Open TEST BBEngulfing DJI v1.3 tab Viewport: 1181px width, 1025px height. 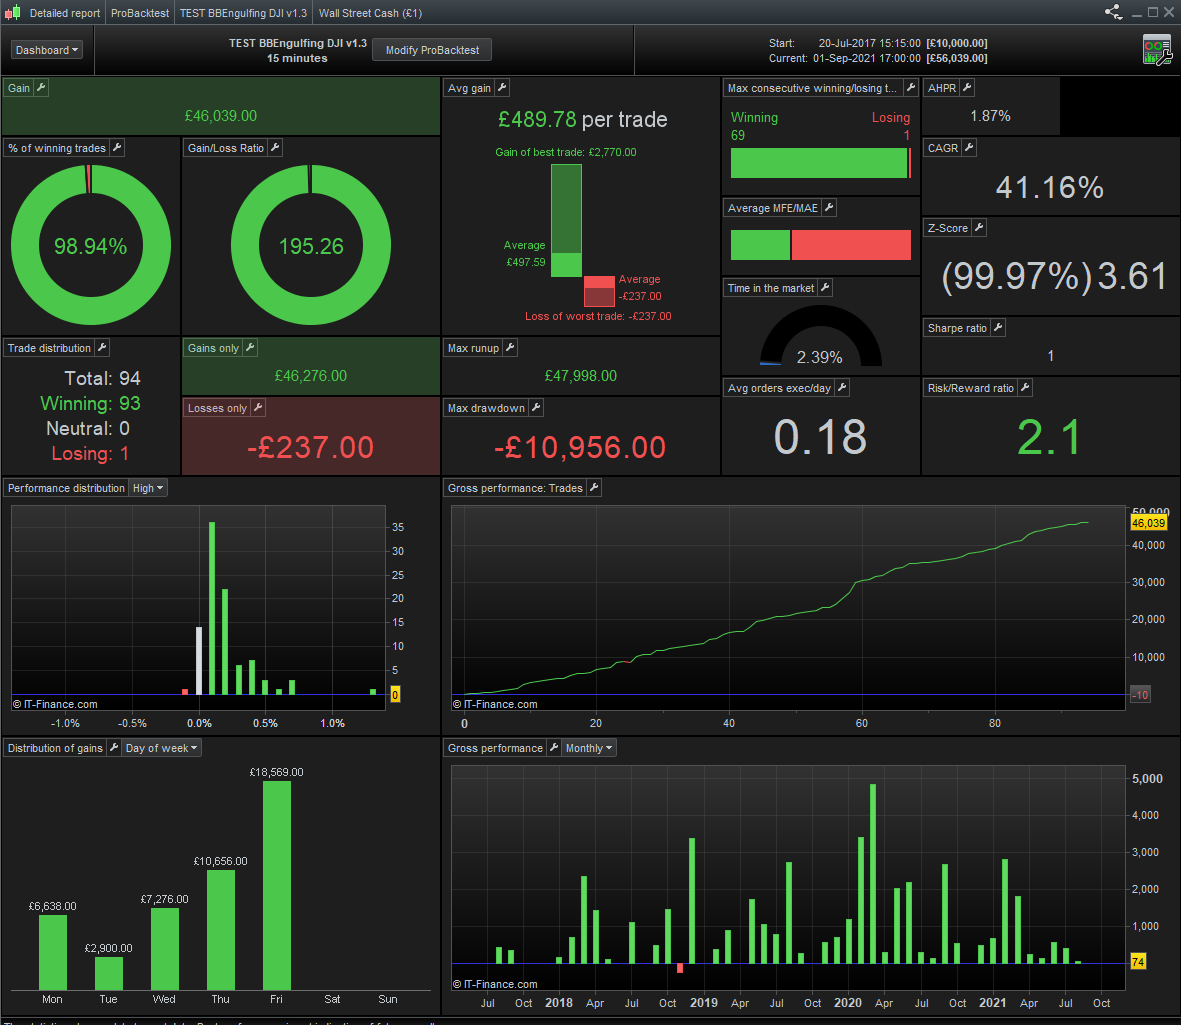tap(243, 13)
